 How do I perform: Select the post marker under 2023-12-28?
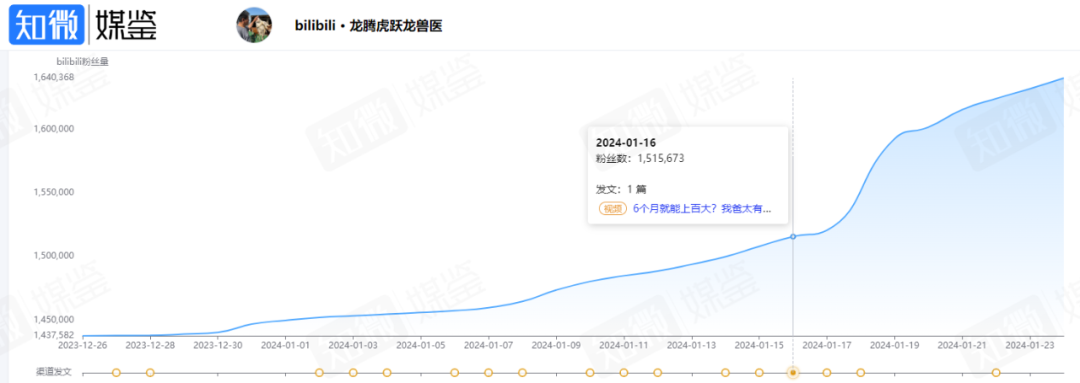tap(150, 373)
